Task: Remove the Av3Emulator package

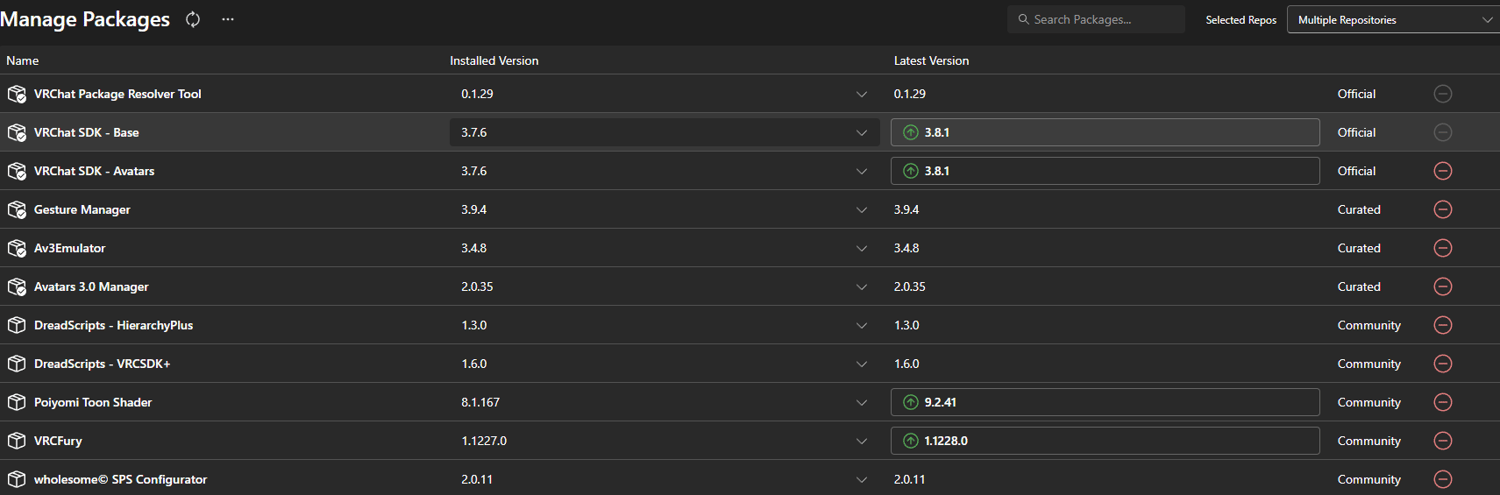Action: [x=1442, y=248]
